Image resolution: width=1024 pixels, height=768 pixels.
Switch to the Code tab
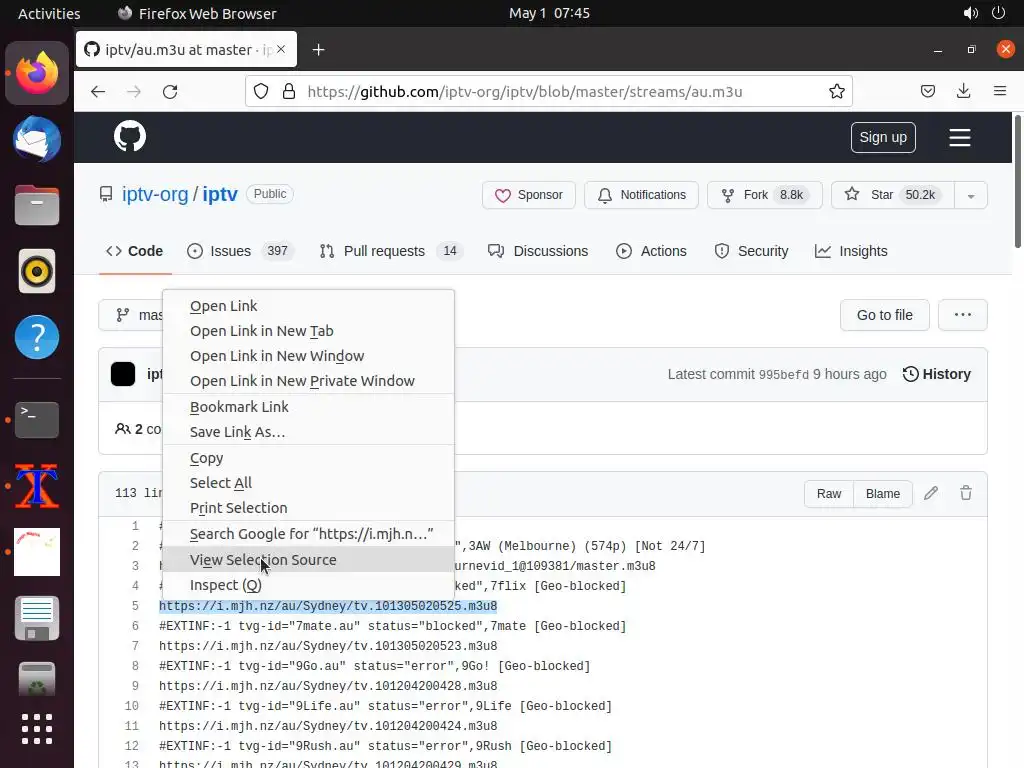point(135,251)
